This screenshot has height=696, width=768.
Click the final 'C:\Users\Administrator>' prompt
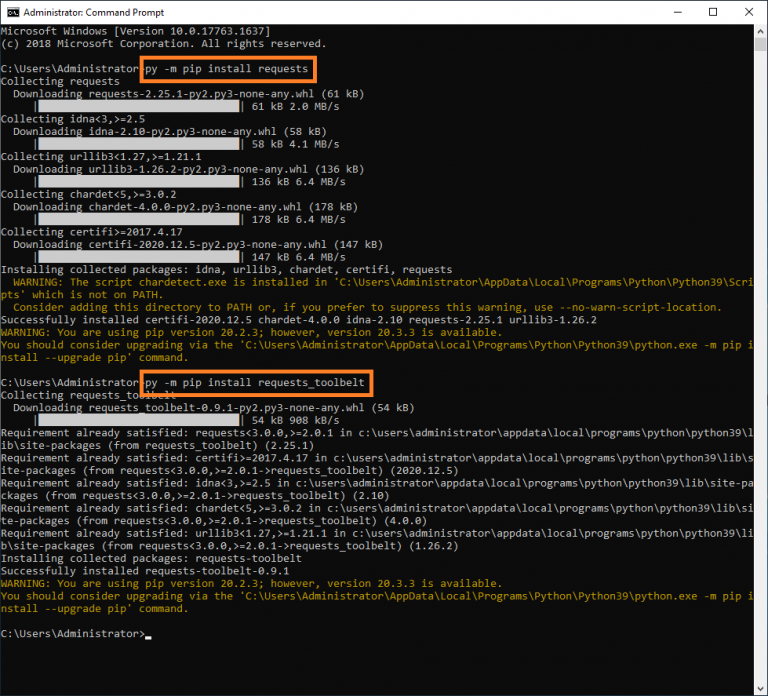coord(73,634)
